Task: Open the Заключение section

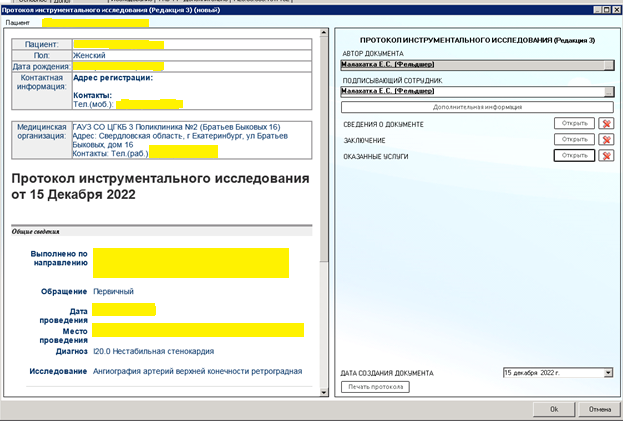Action: click(x=574, y=139)
